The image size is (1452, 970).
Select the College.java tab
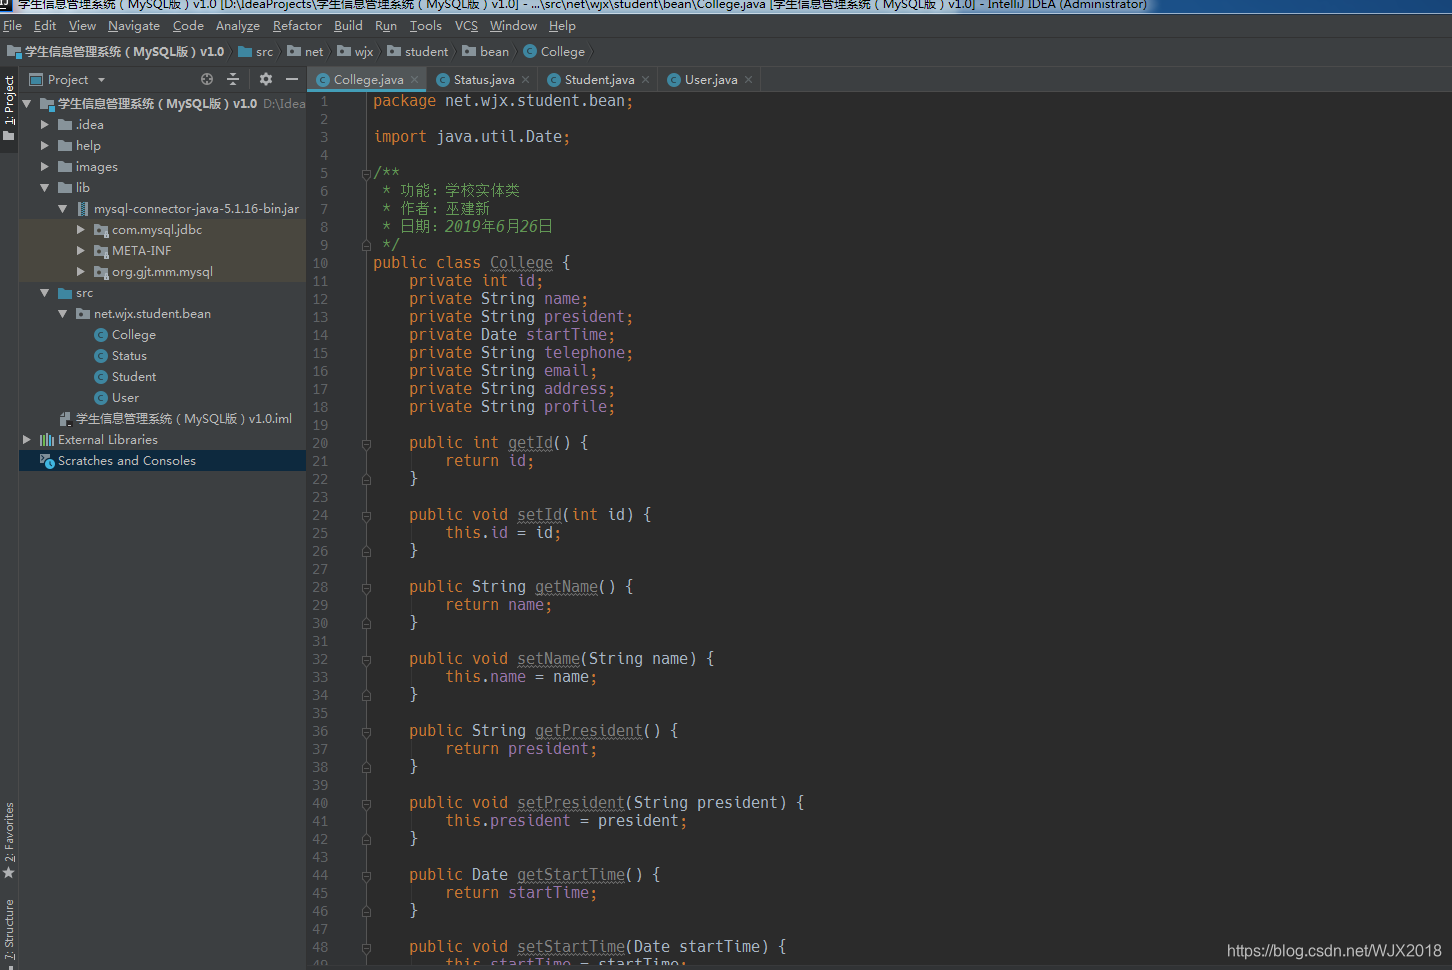tap(367, 80)
